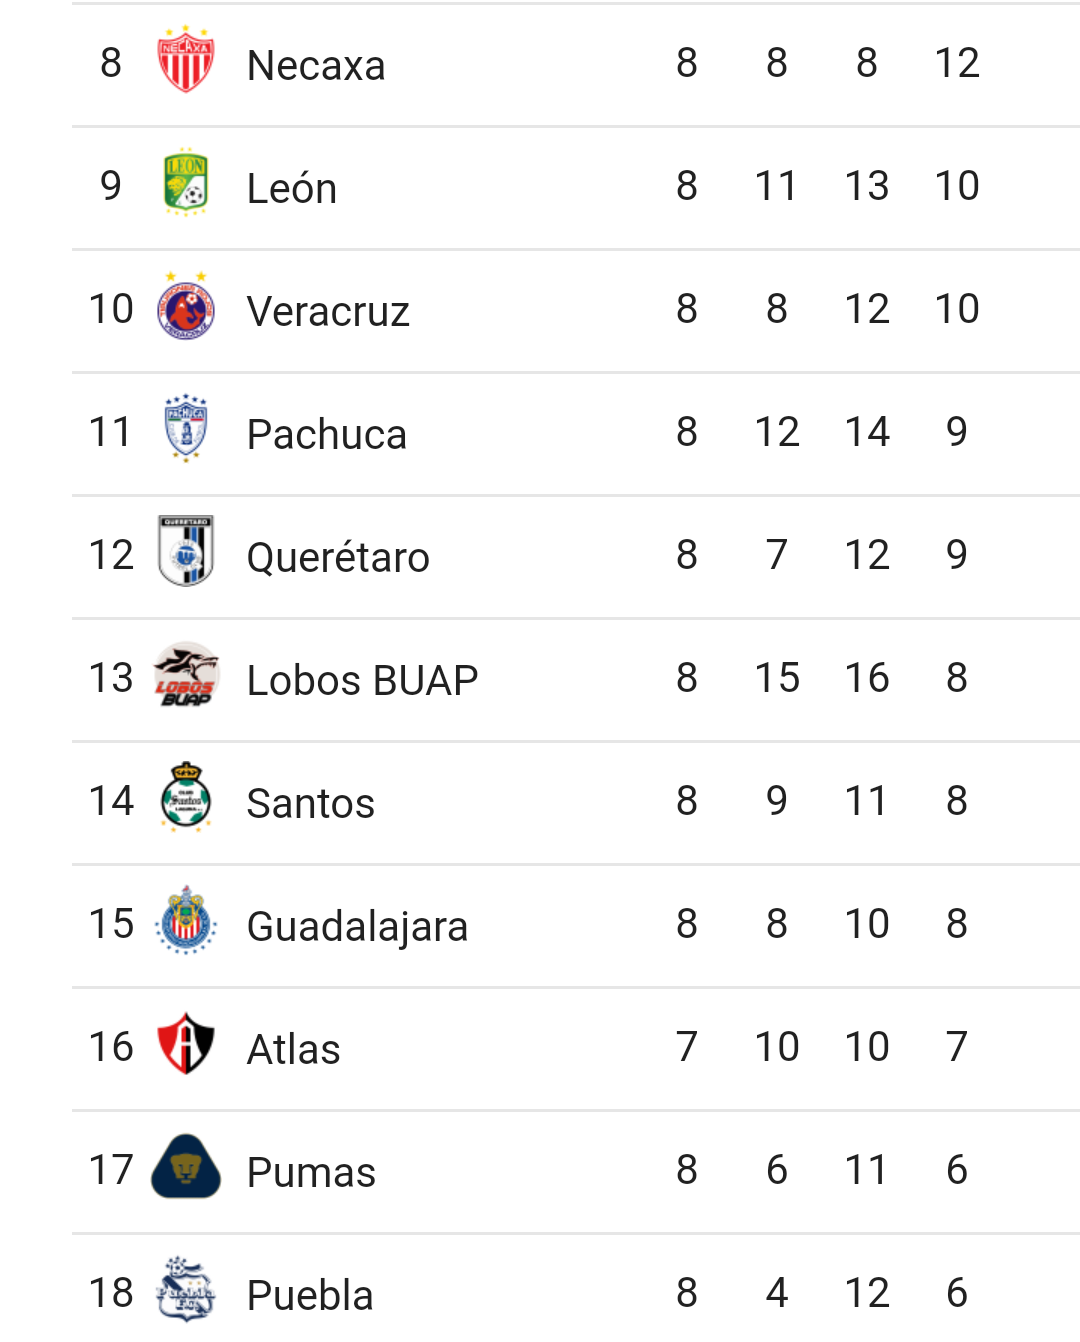The height and width of the screenshot is (1342, 1080).
Task: Click the León club logo
Action: 186,184
